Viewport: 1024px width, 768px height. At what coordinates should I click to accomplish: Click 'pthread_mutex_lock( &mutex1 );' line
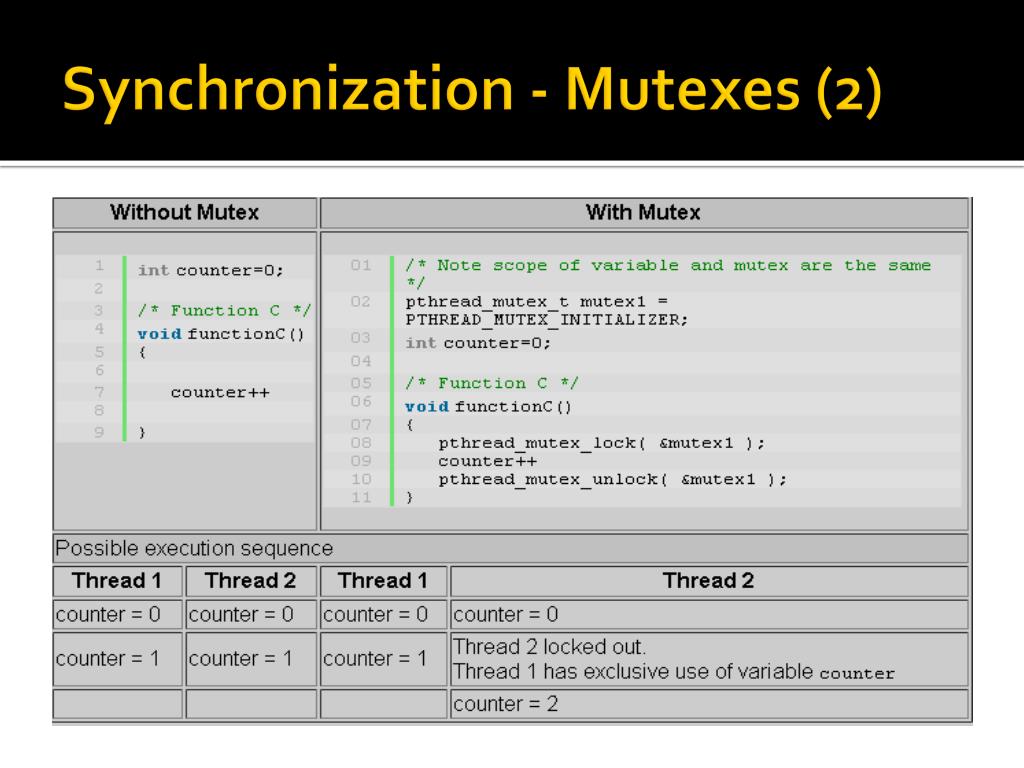click(x=601, y=443)
